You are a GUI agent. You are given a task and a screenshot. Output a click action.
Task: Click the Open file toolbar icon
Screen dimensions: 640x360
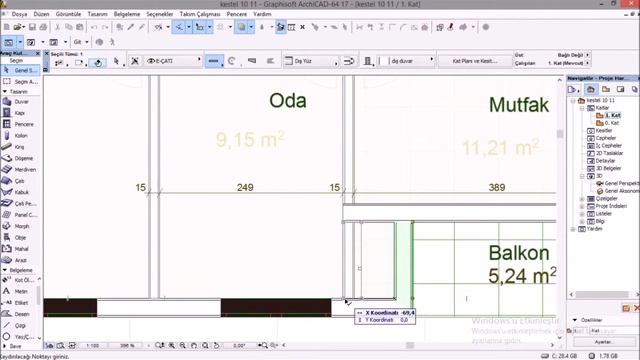(18, 27)
